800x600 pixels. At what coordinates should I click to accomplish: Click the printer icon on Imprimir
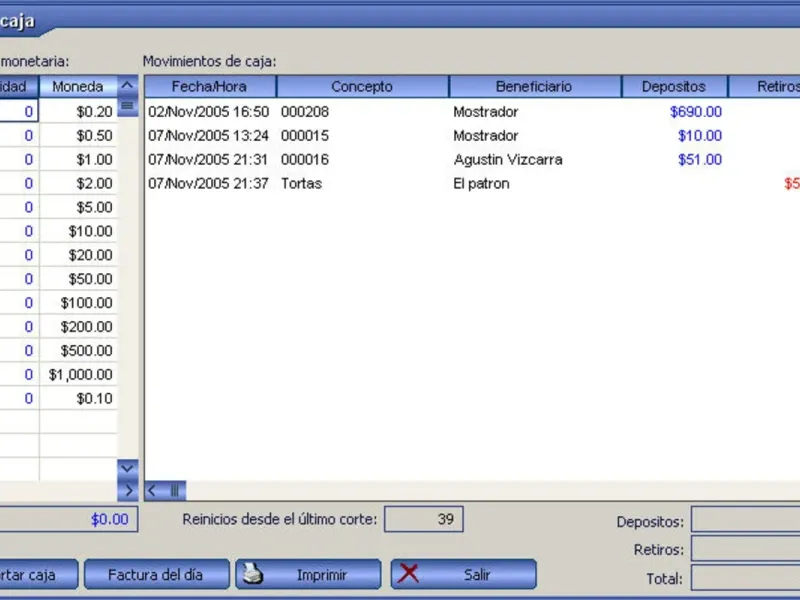click(x=253, y=574)
